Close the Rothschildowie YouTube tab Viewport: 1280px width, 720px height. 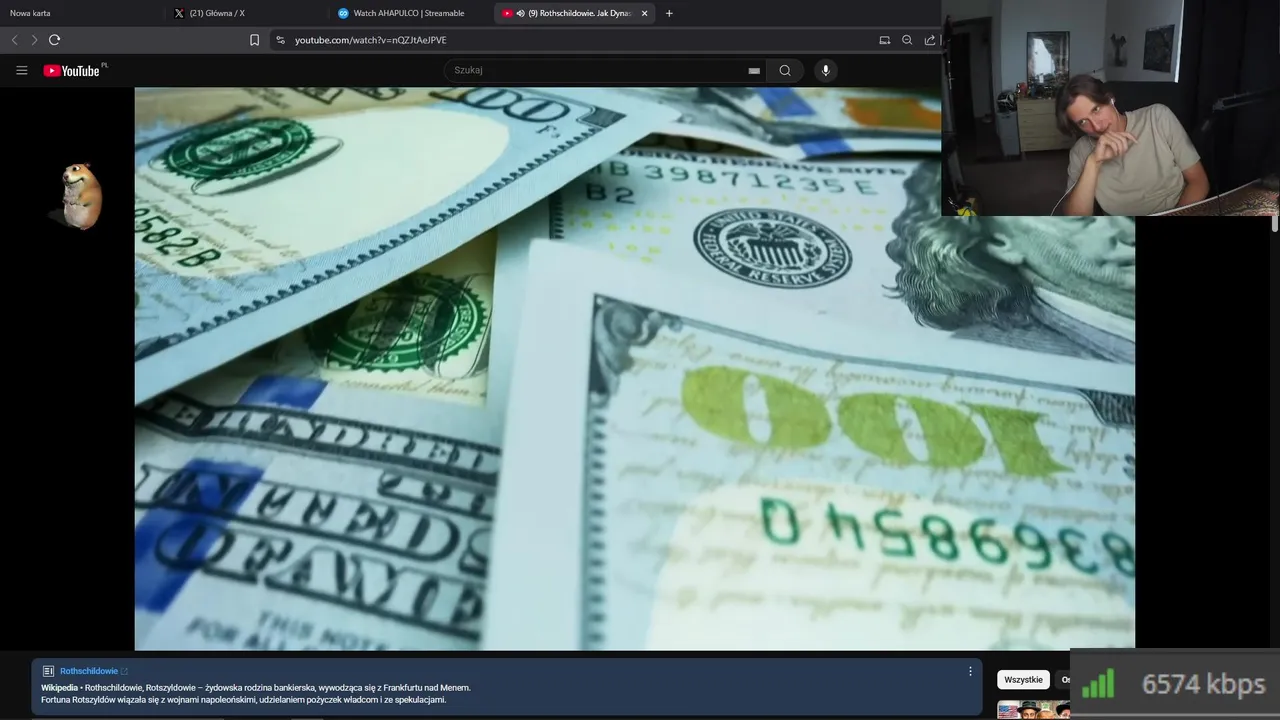644,13
